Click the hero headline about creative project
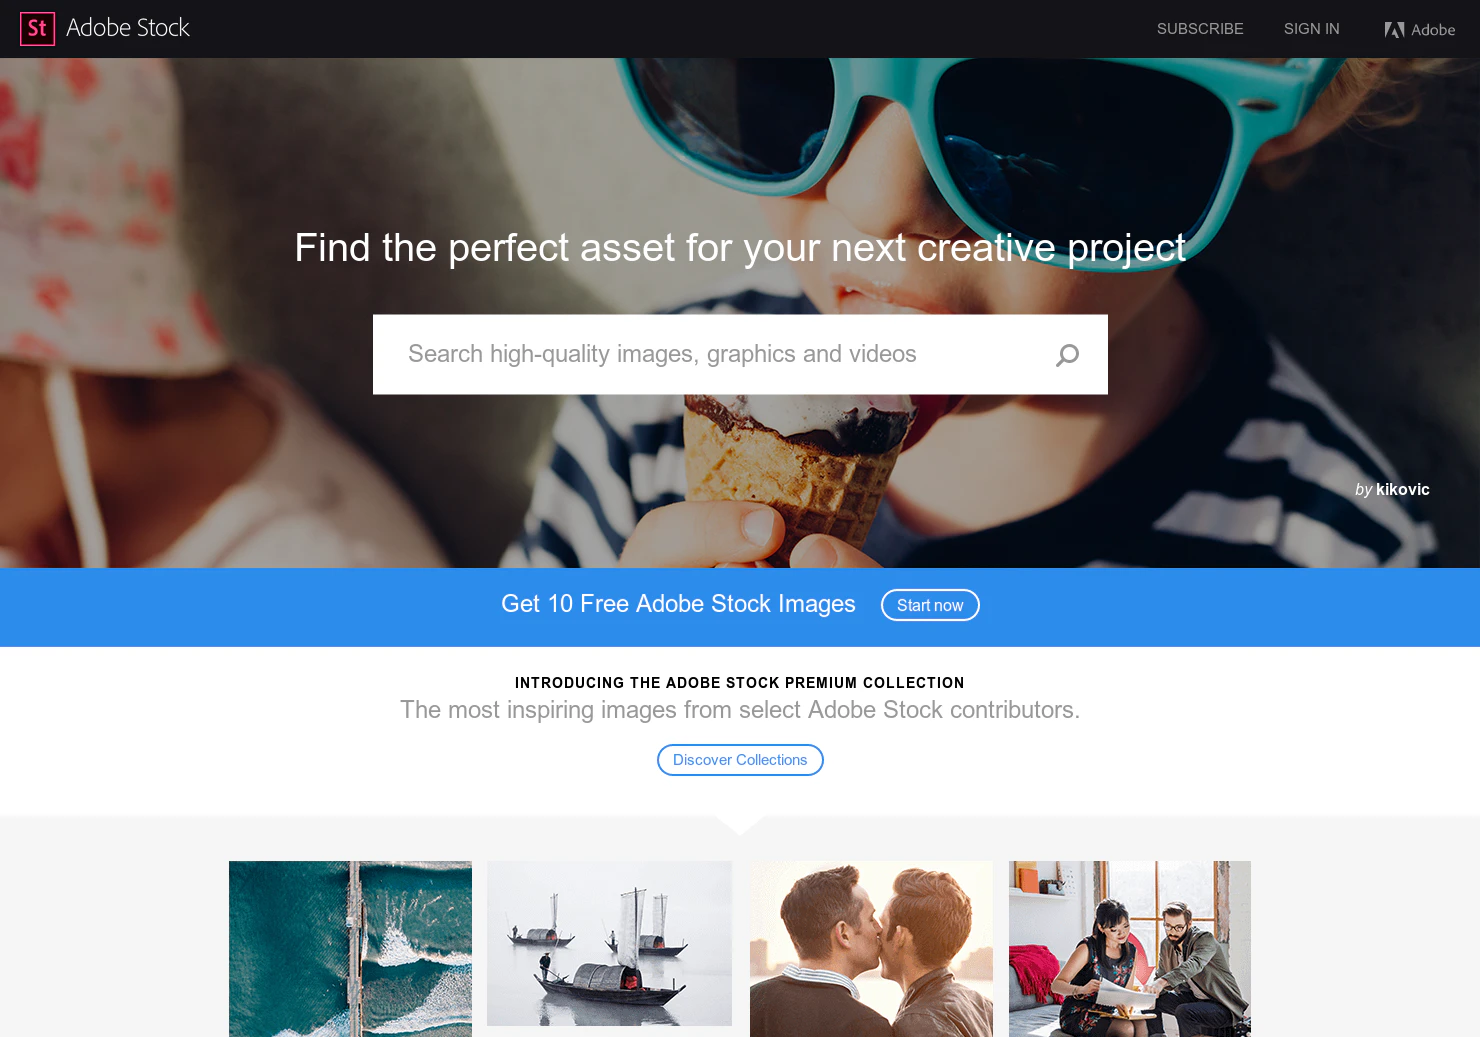The width and height of the screenshot is (1480, 1037). tap(740, 249)
